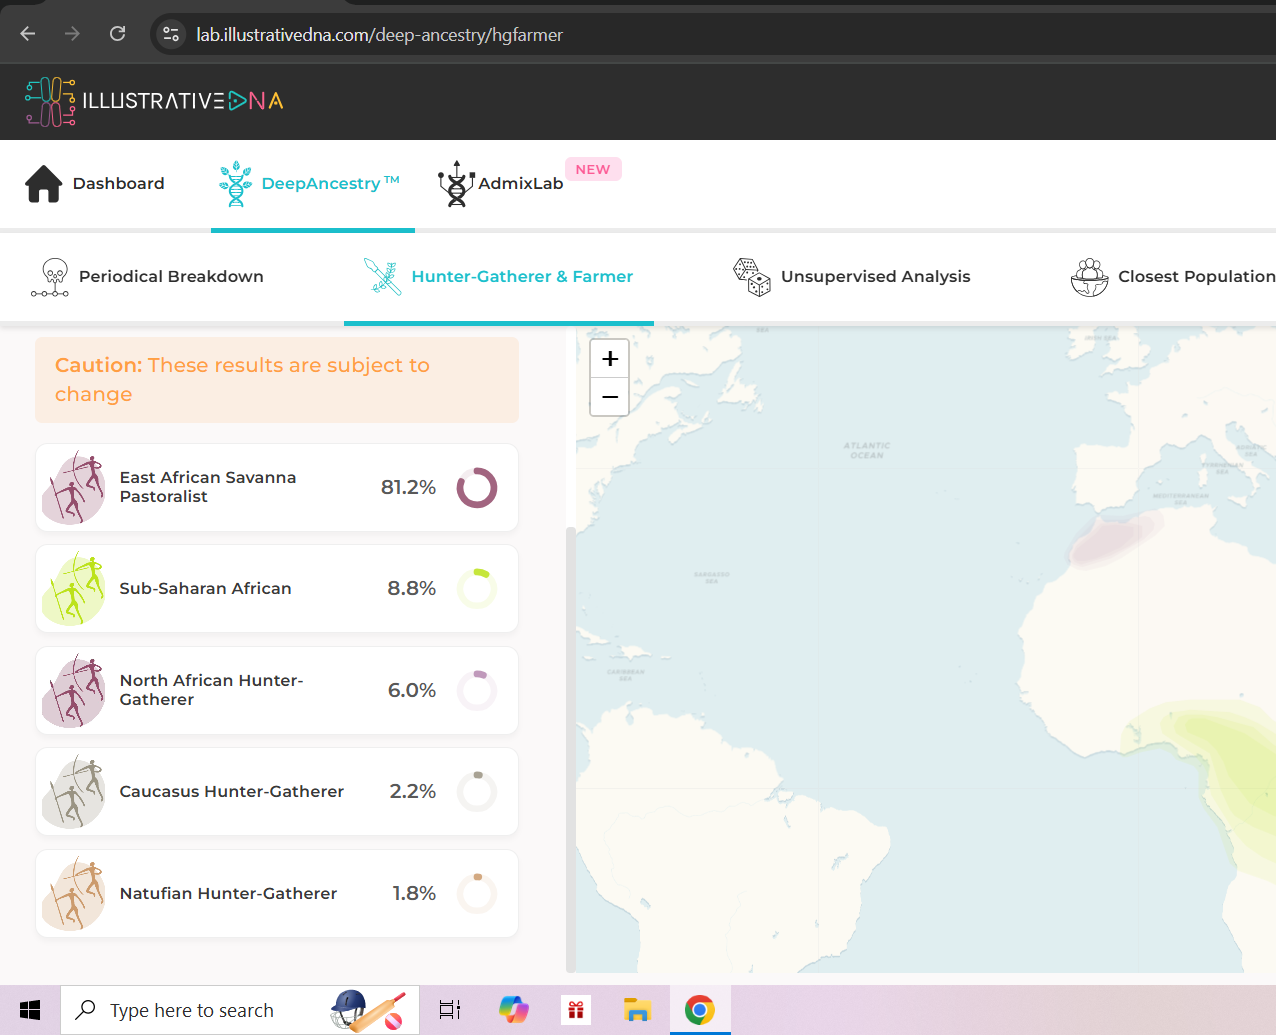Click the 2.2% donut chart
Image resolution: width=1276 pixels, height=1035 pixels.
coord(477,792)
